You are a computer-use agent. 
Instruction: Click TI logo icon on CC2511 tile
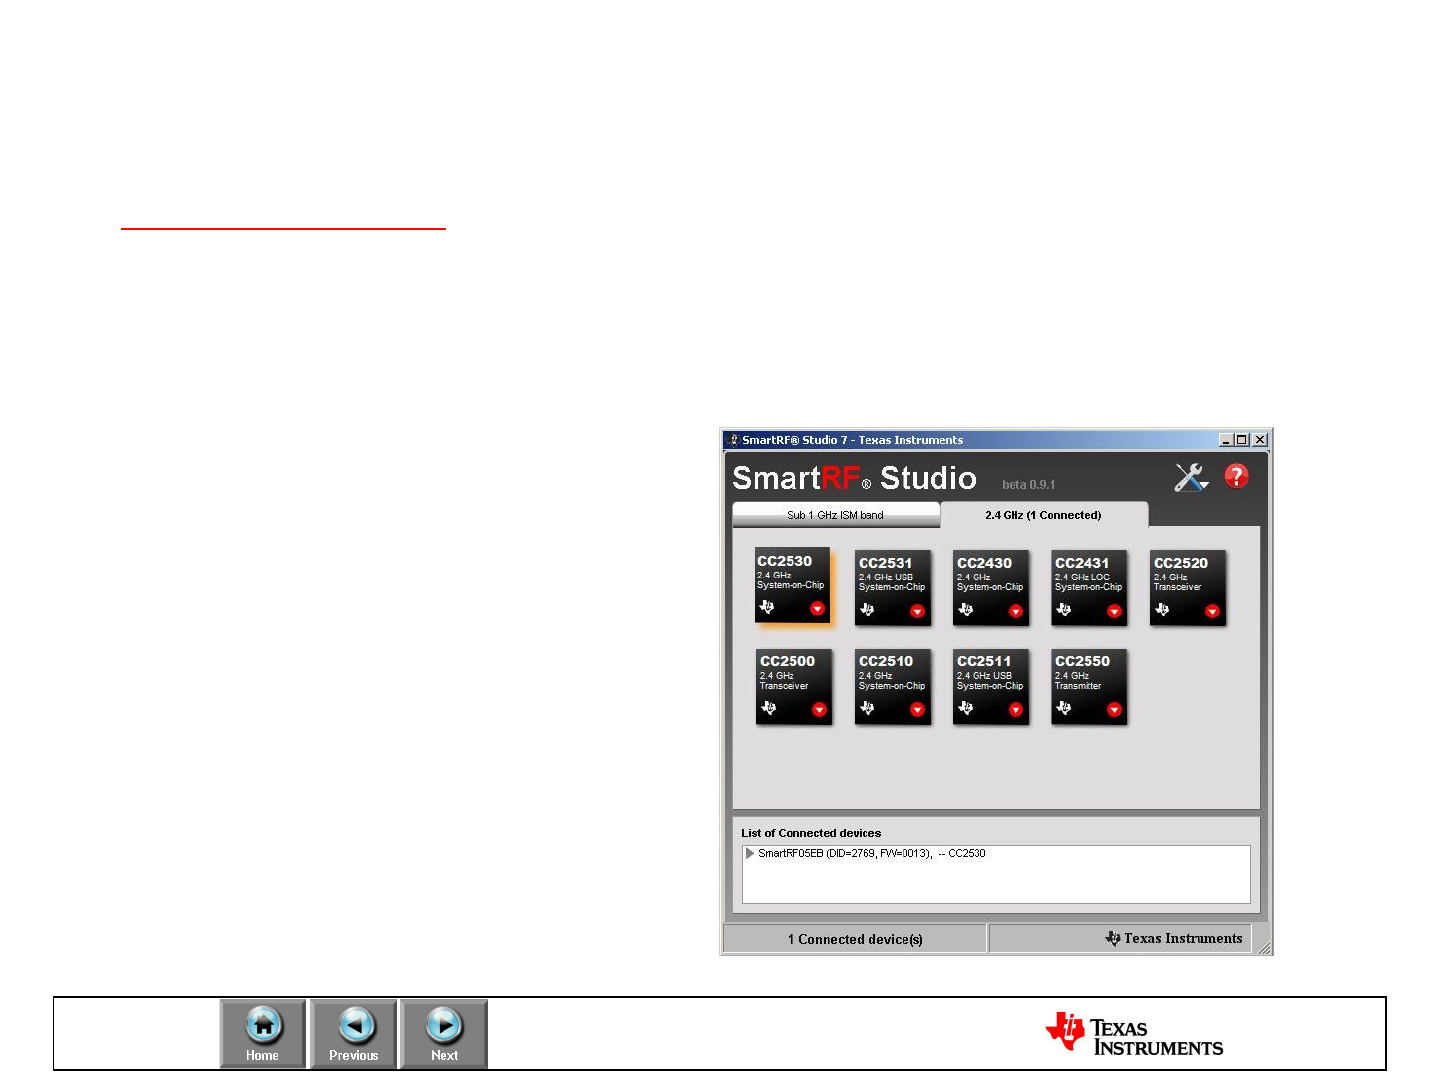[965, 708]
